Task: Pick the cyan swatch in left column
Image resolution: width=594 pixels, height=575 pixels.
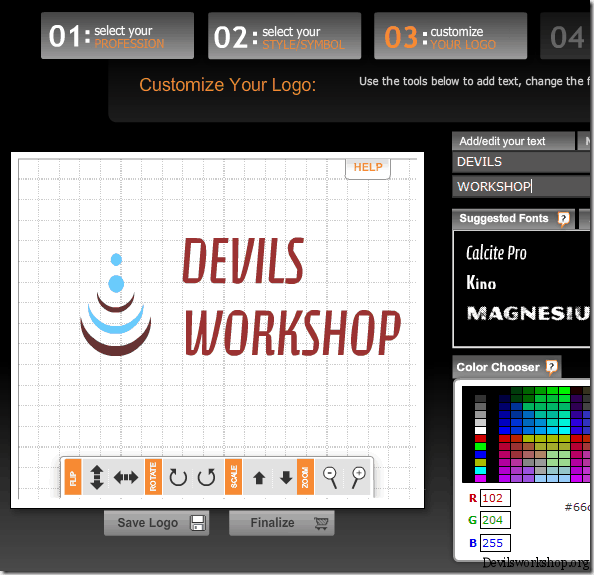Action: (x=480, y=470)
